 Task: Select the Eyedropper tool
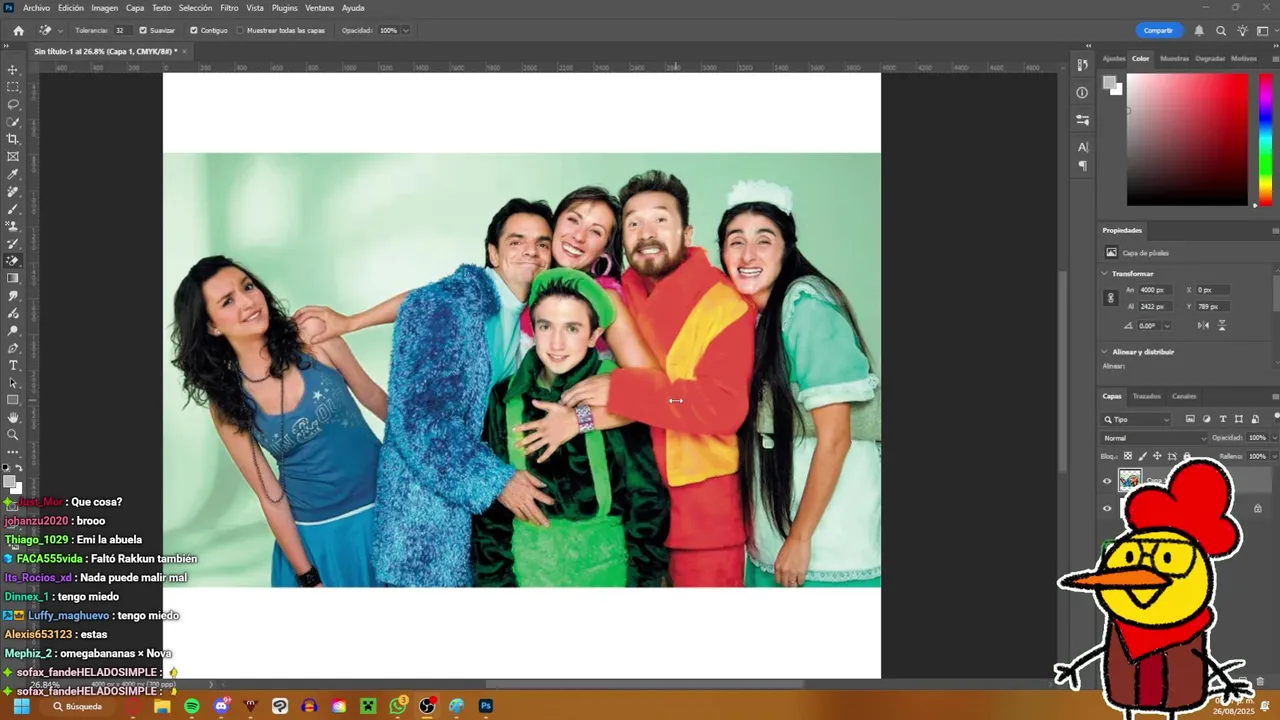13,174
